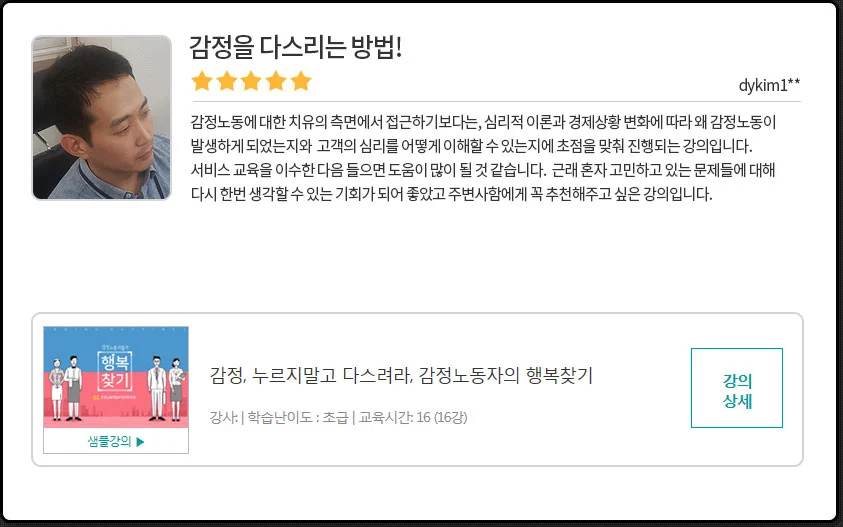Click the second rating star
This screenshot has height=527, width=843.
pos(226,81)
